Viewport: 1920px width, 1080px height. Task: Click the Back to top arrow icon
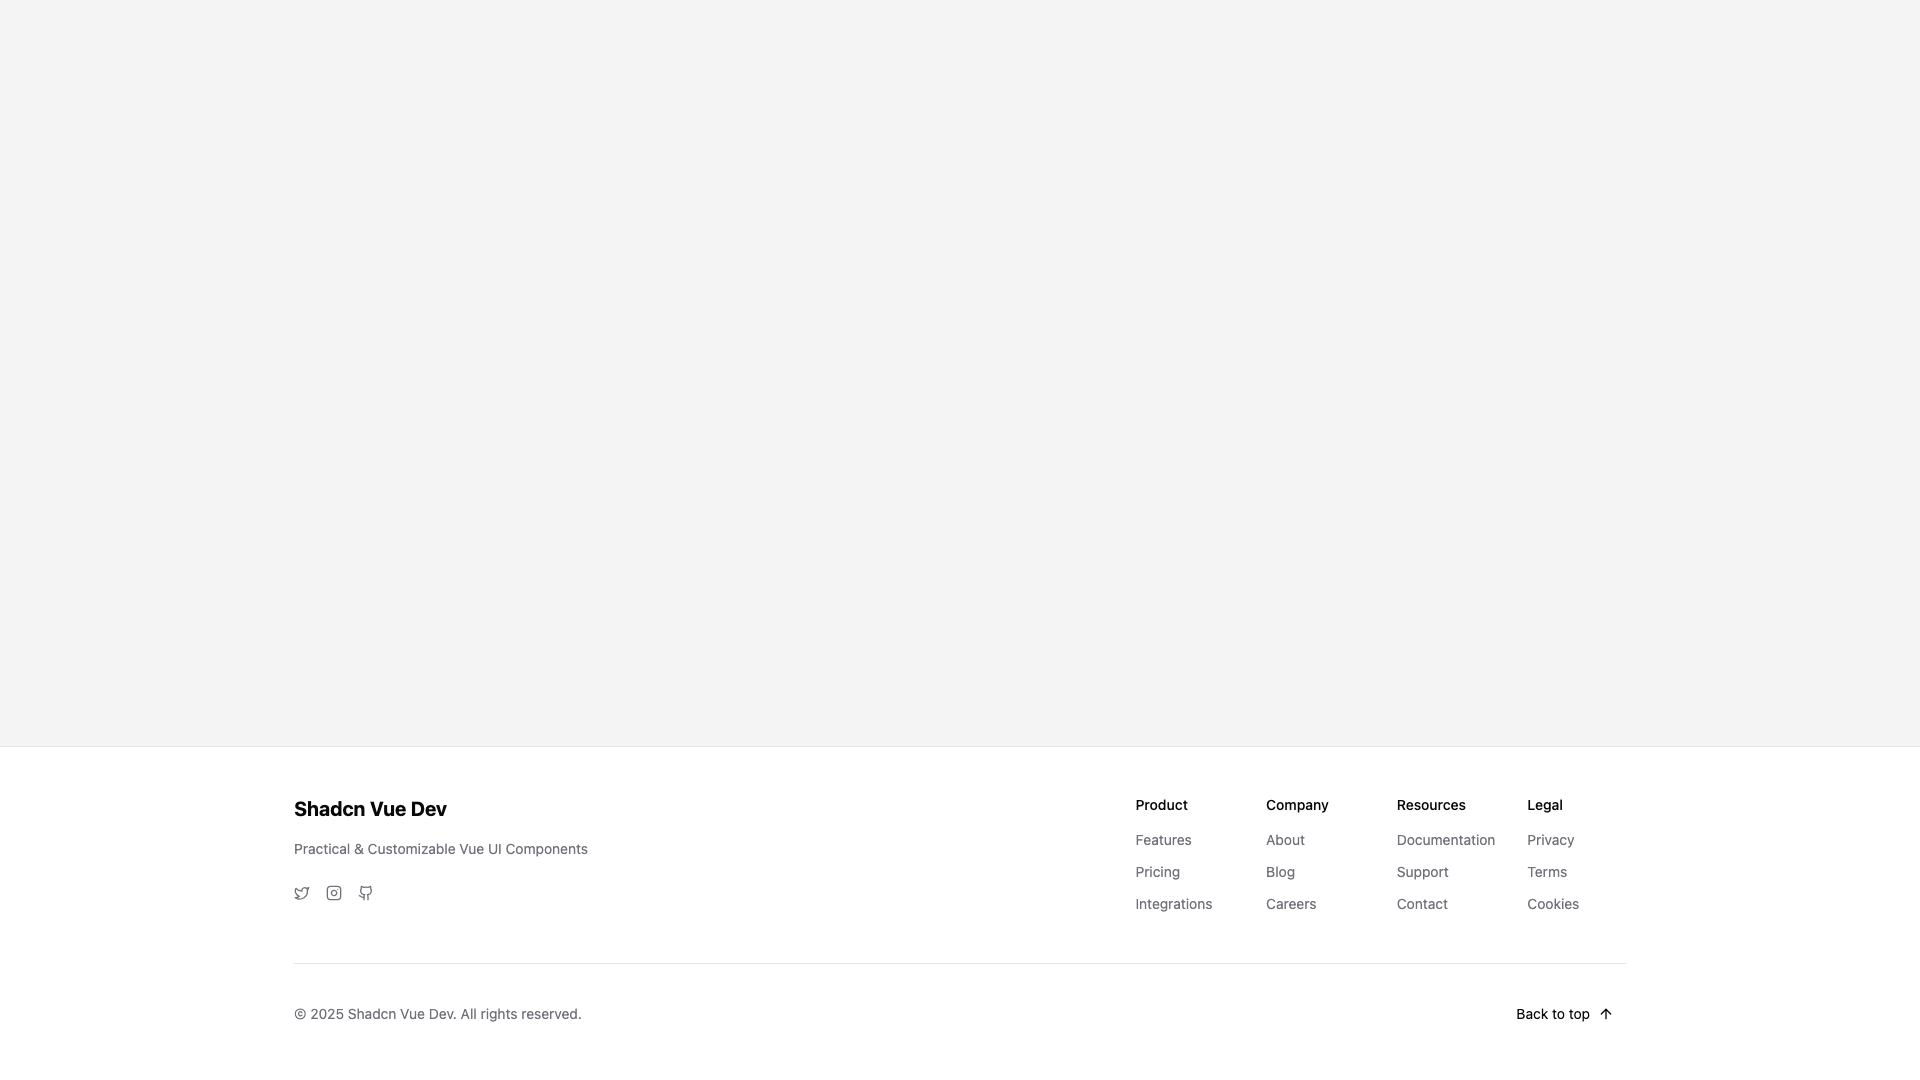[x=1606, y=1014]
